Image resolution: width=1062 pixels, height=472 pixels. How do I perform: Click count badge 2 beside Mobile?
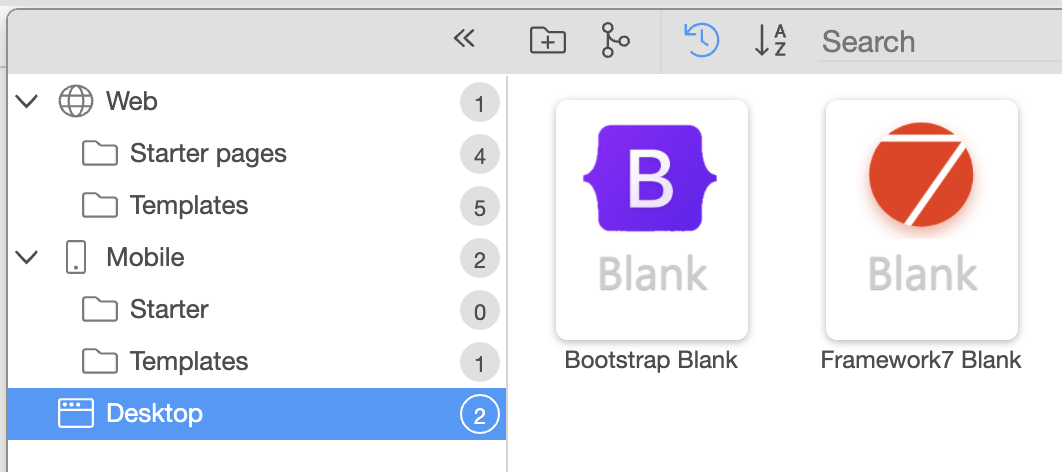coord(480,259)
